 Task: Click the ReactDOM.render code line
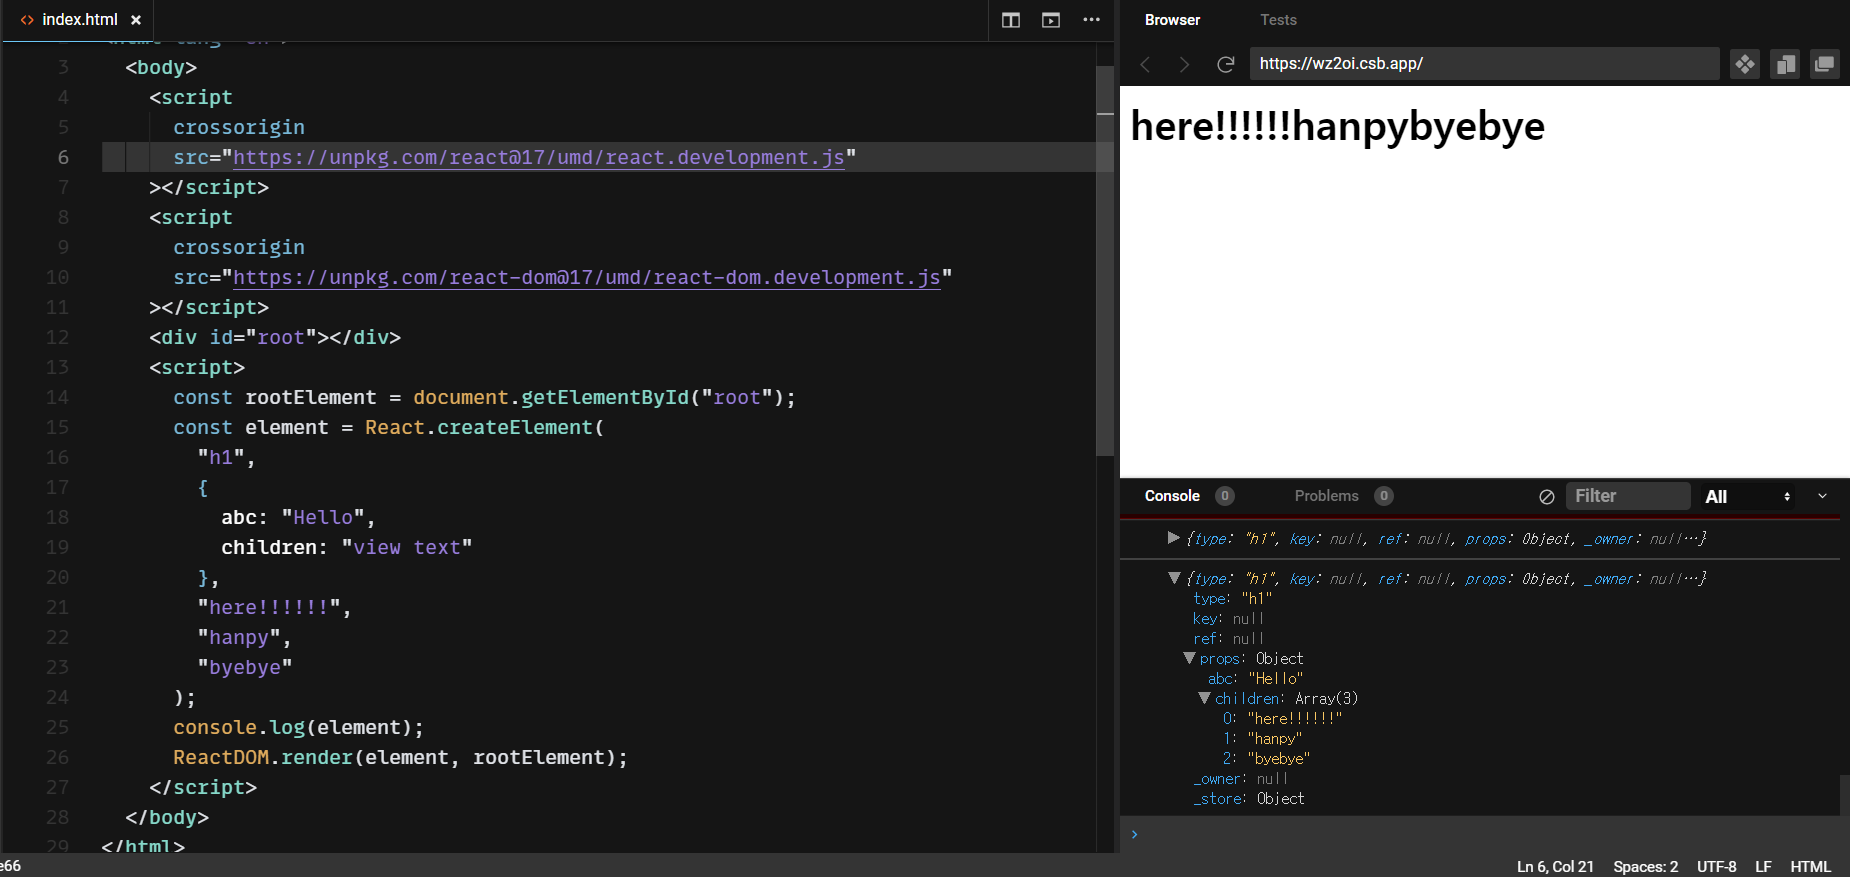[x=400, y=758]
